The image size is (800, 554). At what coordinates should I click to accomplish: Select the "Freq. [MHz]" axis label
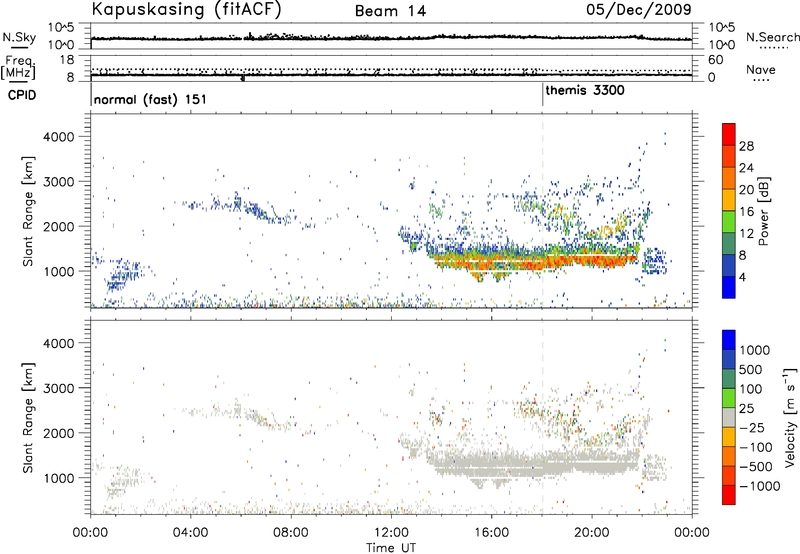coord(19,68)
